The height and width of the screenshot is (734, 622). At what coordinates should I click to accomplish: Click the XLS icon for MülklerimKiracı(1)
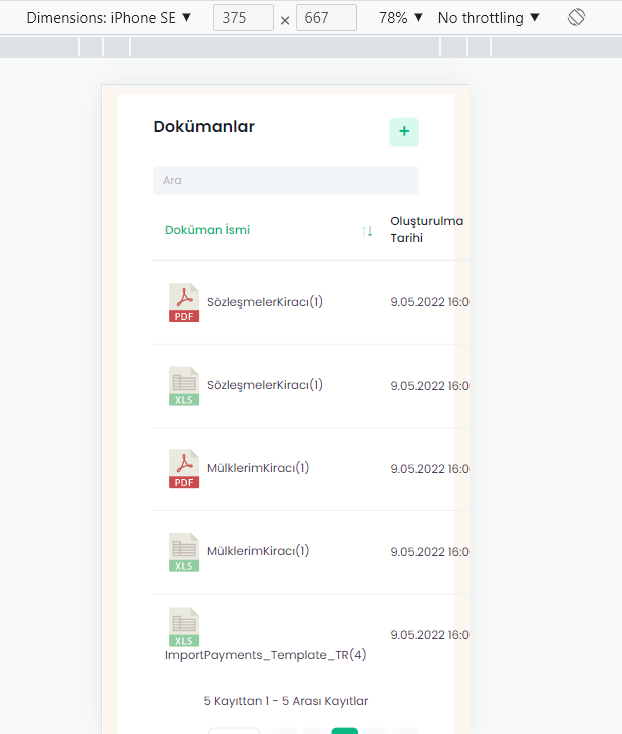(184, 552)
